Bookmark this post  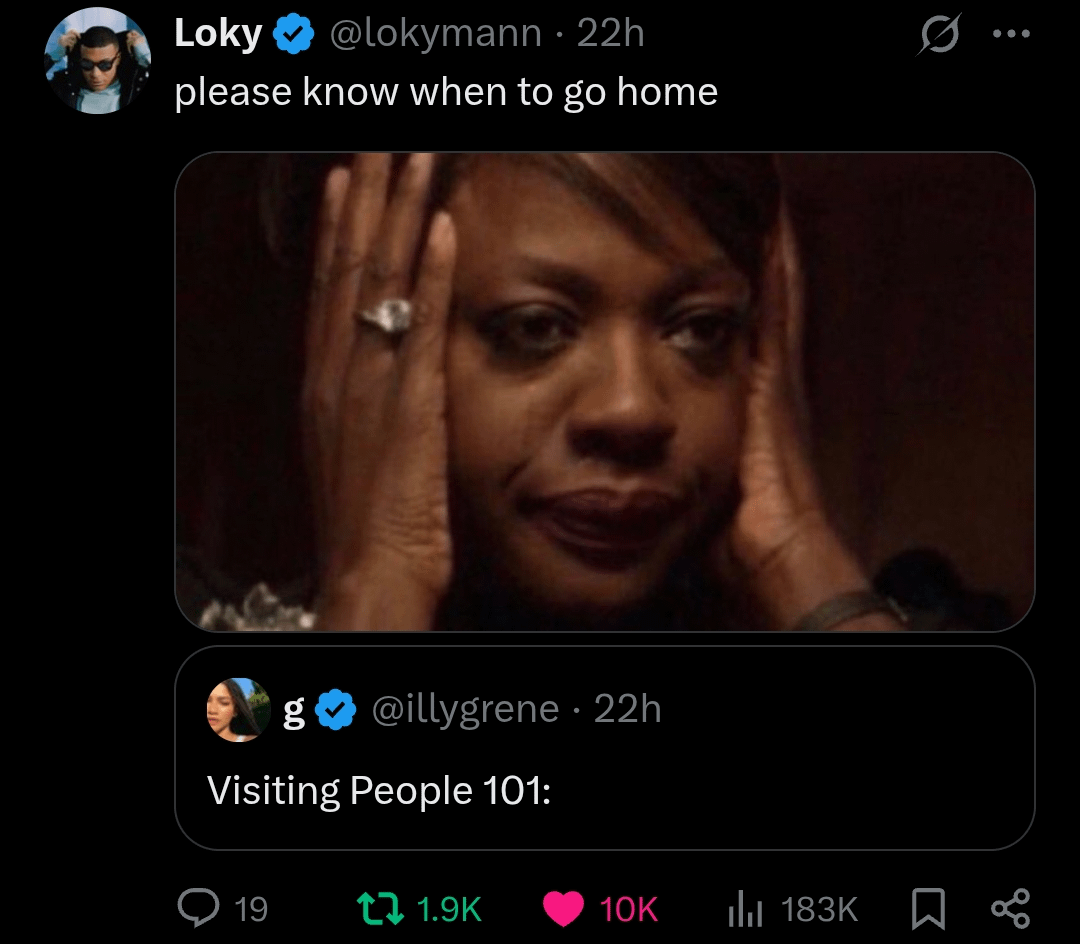coord(928,908)
